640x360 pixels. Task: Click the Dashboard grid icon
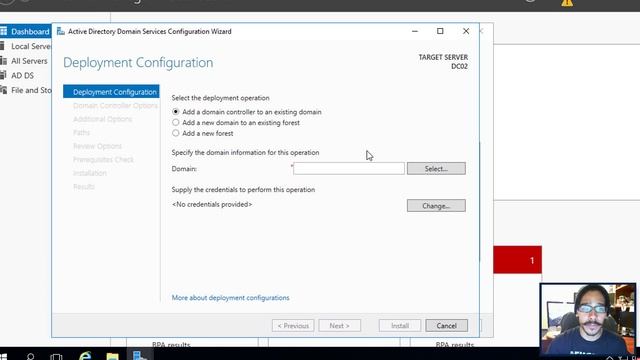click(4, 31)
